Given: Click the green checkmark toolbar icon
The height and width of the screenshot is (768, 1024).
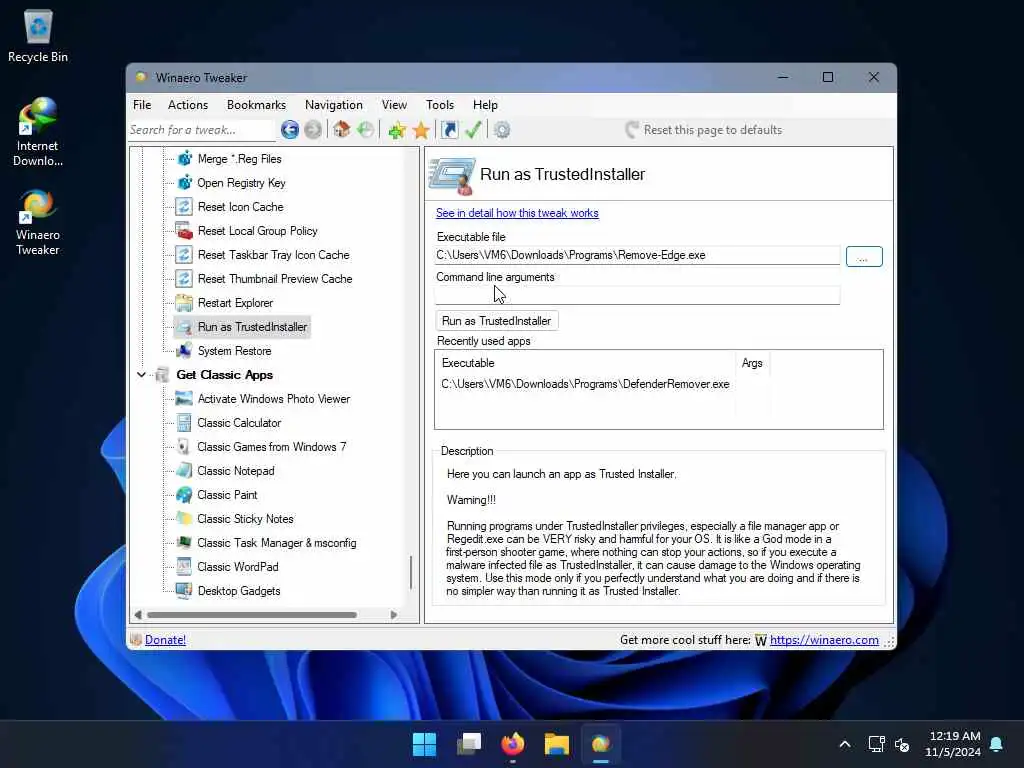Looking at the screenshot, I should [x=473, y=129].
